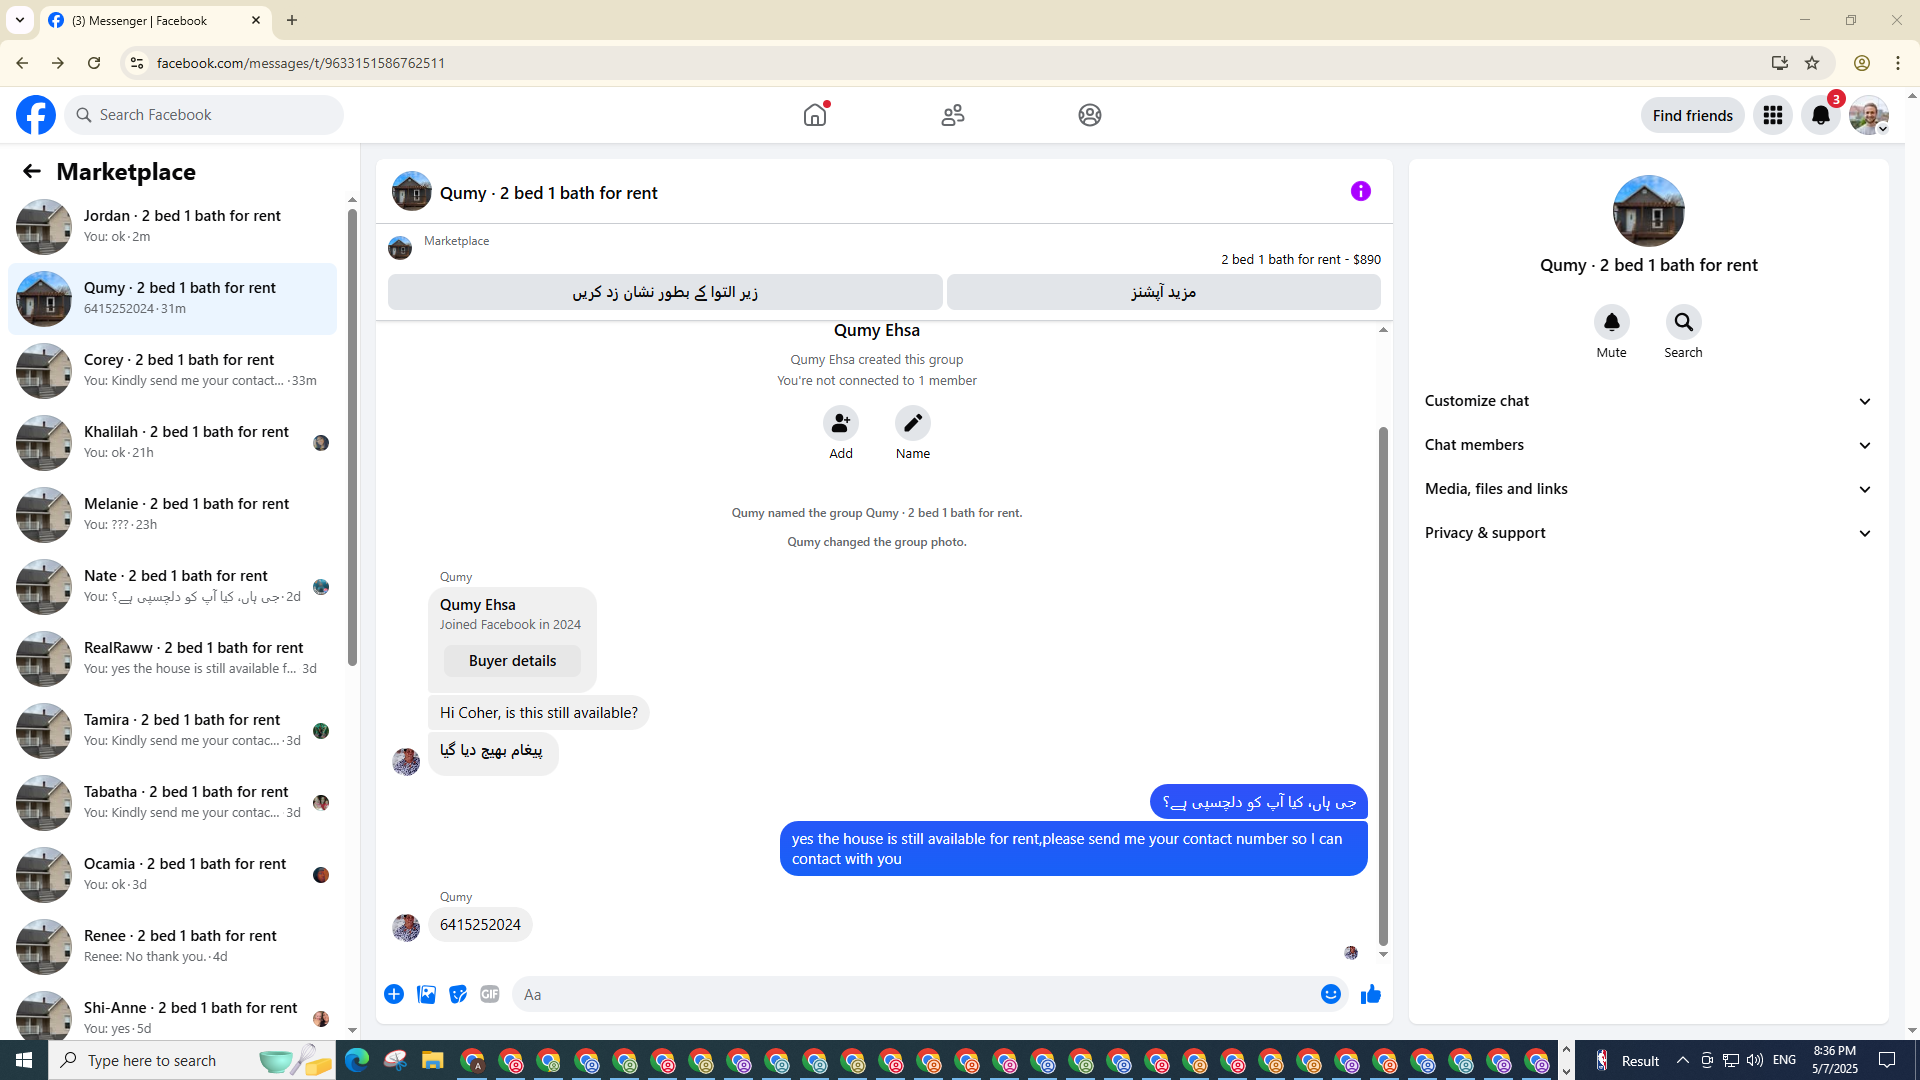Click the Find friends button
1920x1080 pixels.
click(1692, 115)
